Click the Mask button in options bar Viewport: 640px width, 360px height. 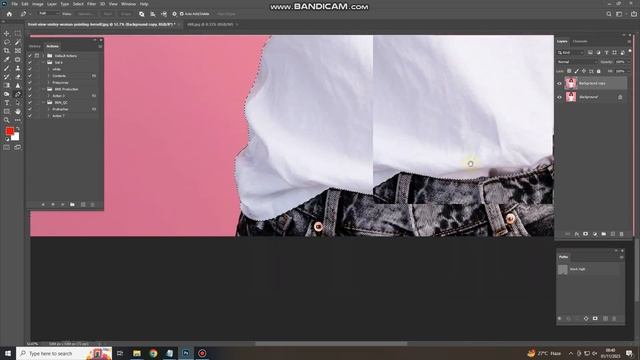[108, 14]
